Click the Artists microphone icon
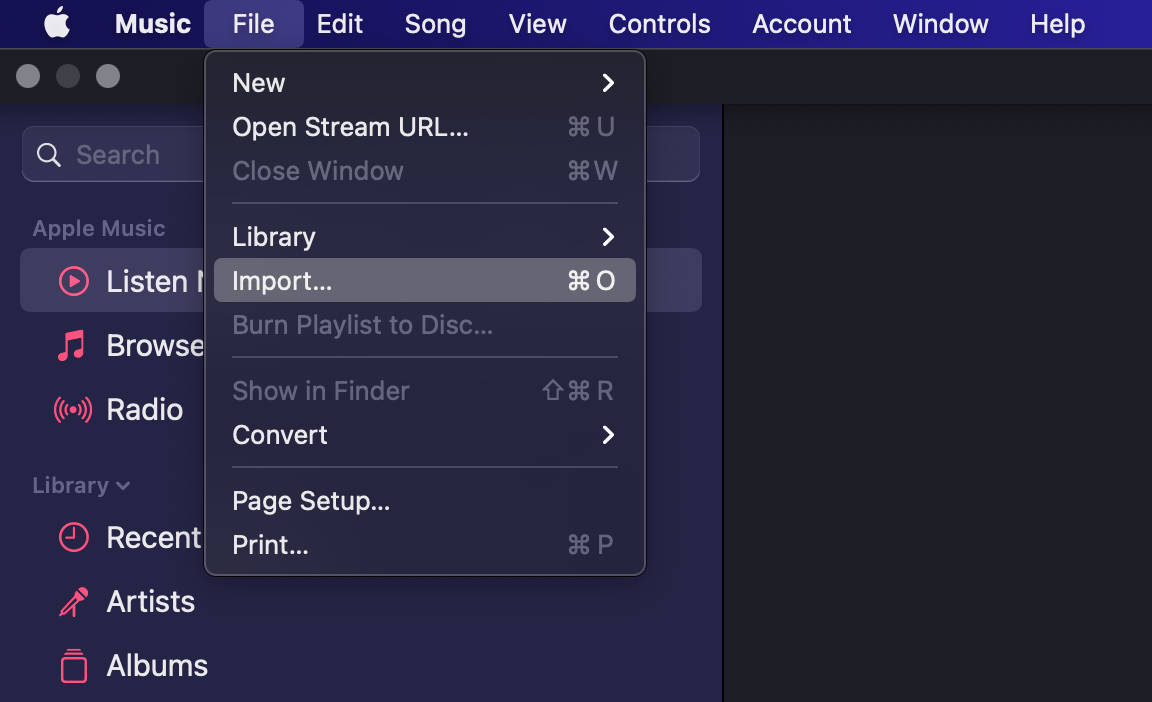This screenshot has width=1152, height=702. click(73, 601)
